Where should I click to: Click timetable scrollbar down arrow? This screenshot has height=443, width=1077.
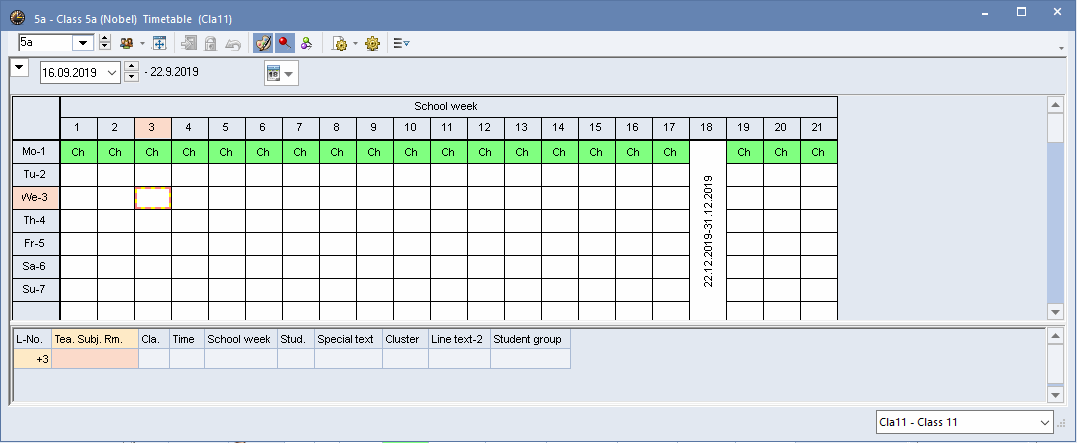point(1056,311)
